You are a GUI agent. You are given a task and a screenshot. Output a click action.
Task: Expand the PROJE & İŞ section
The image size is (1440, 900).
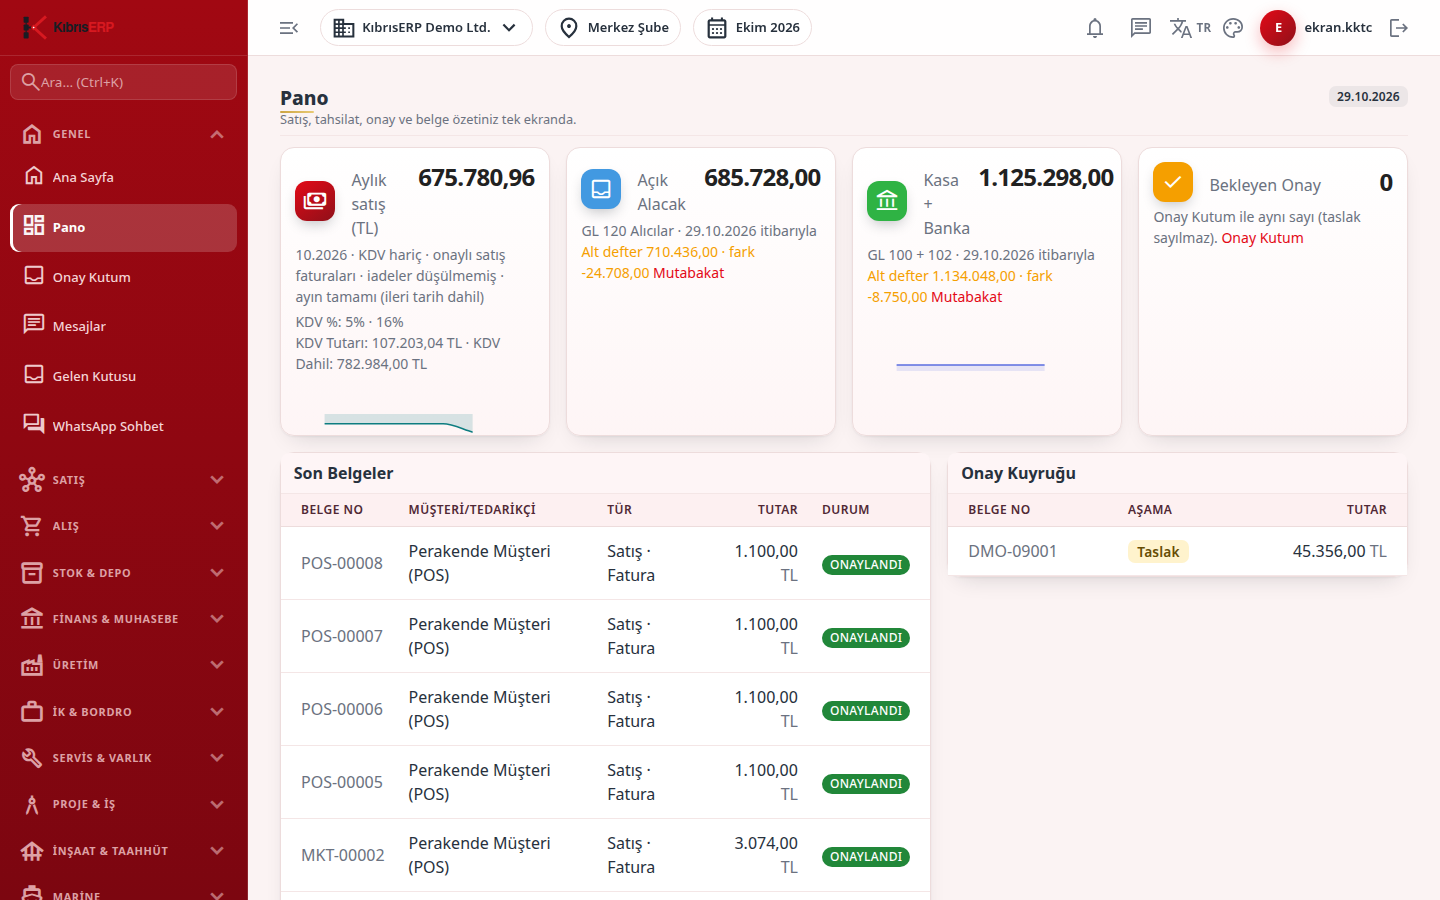pyautogui.click(x=124, y=804)
